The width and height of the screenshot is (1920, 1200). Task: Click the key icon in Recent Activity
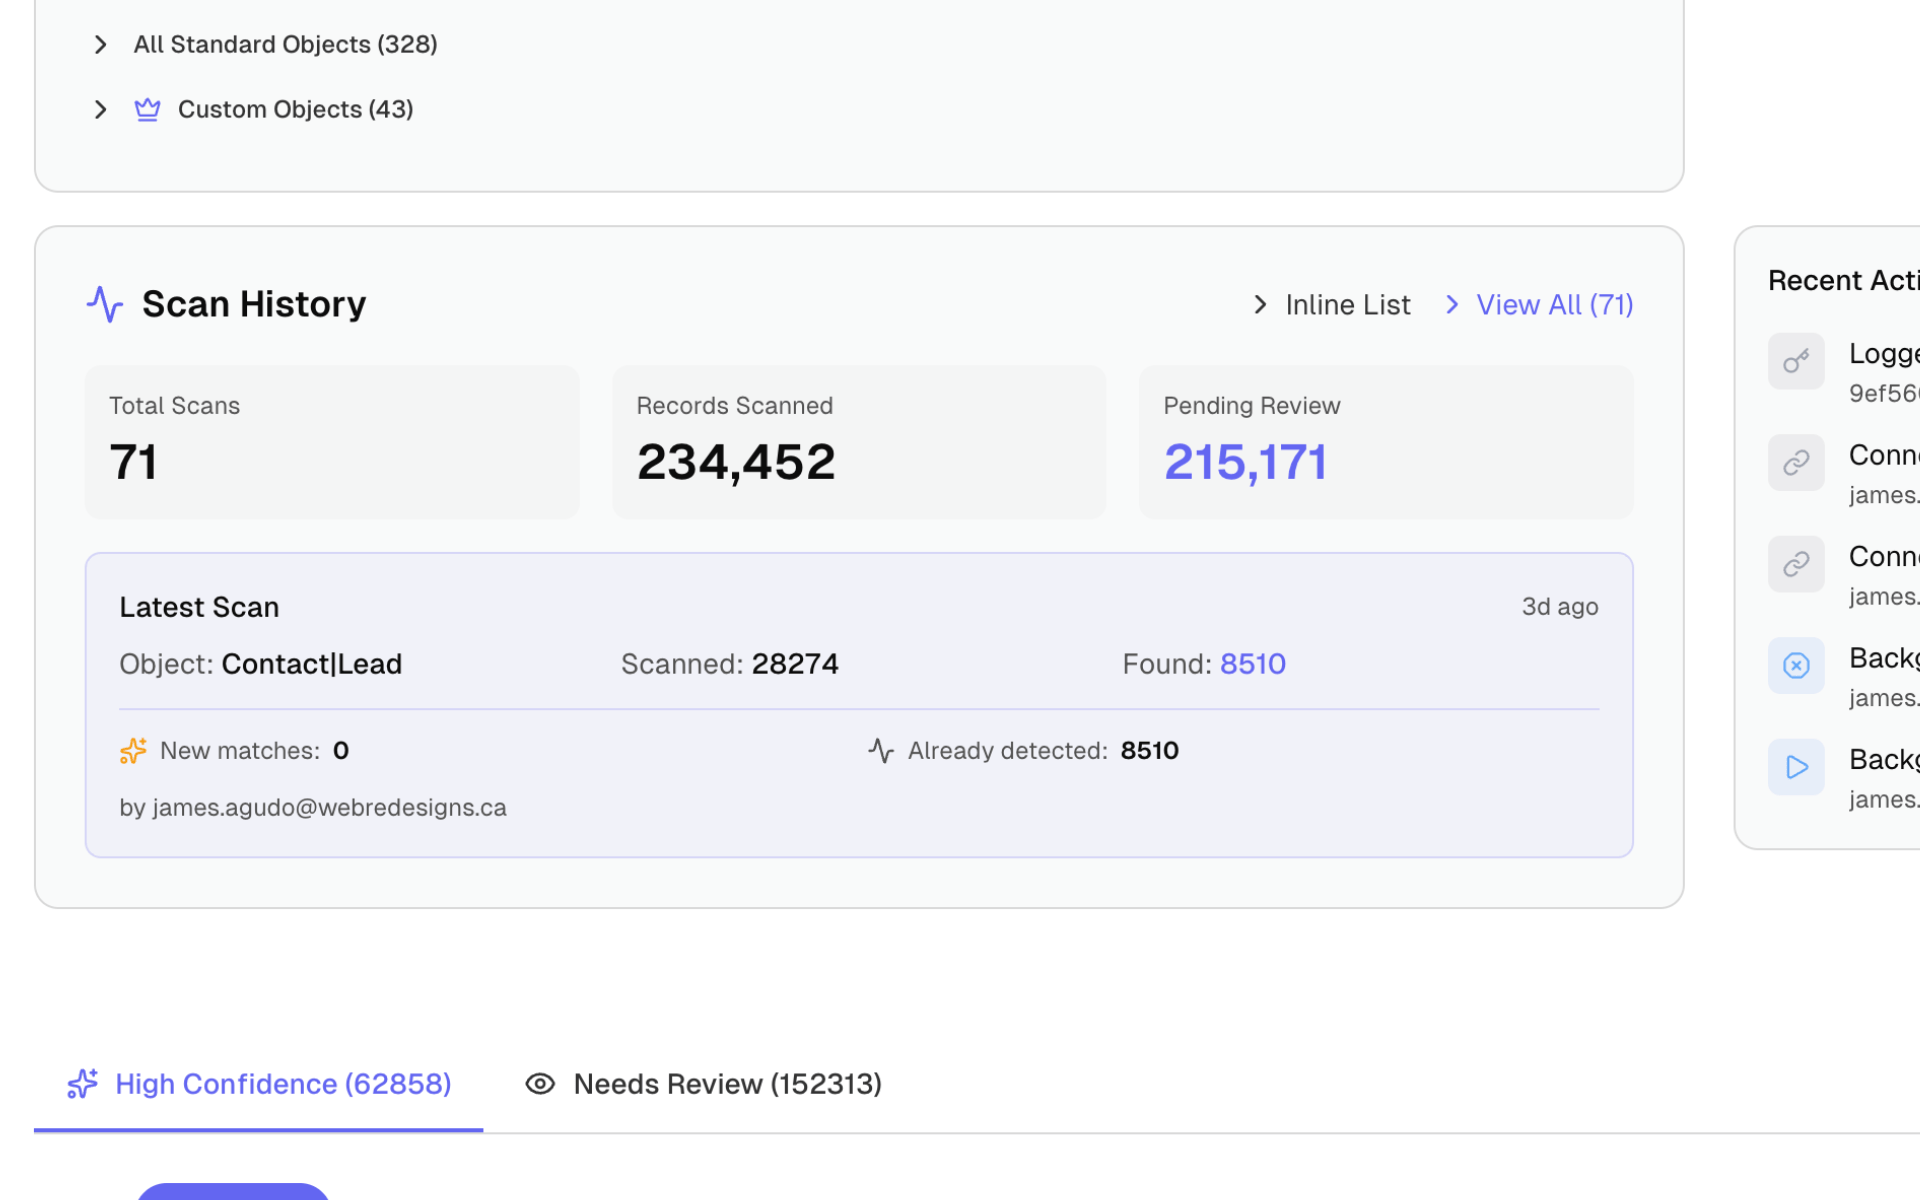1796,361
